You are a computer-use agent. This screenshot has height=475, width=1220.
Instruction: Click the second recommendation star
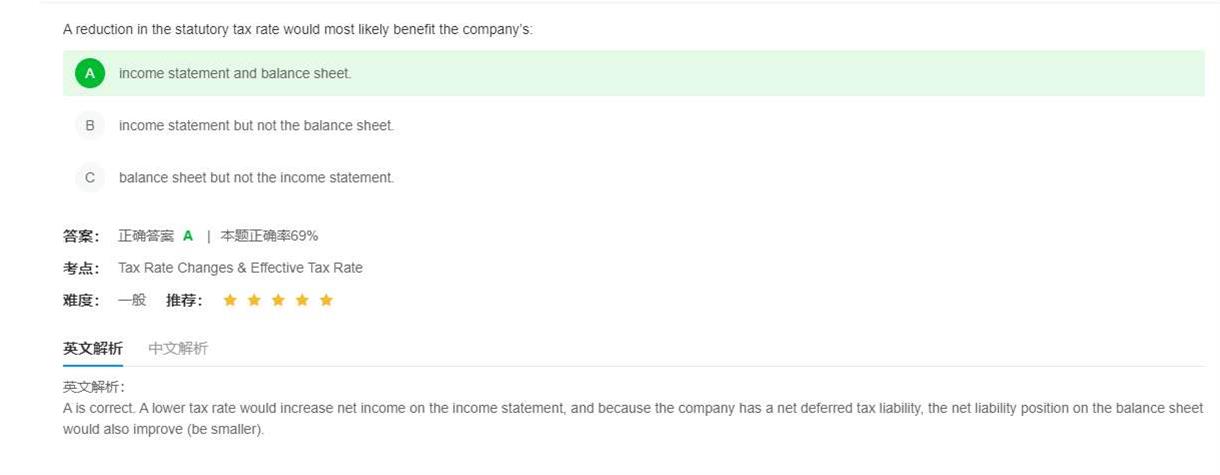tap(254, 300)
